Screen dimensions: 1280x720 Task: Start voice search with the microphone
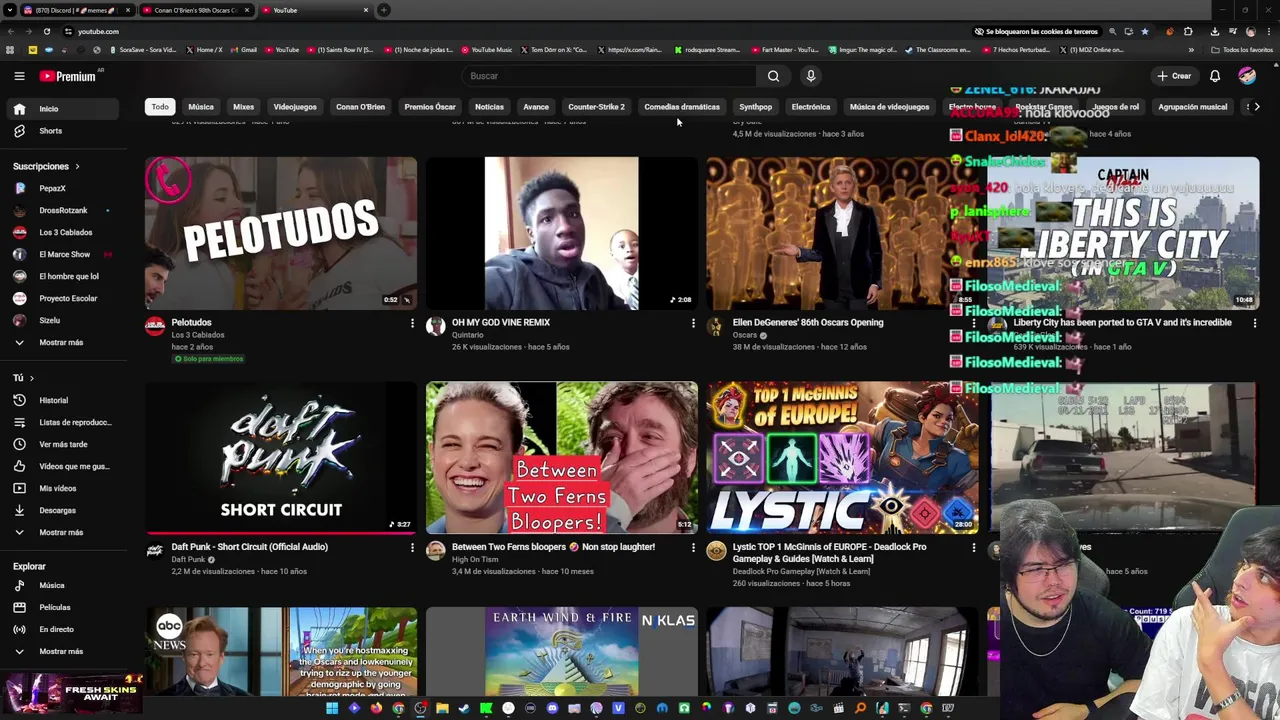coord(811,76)
